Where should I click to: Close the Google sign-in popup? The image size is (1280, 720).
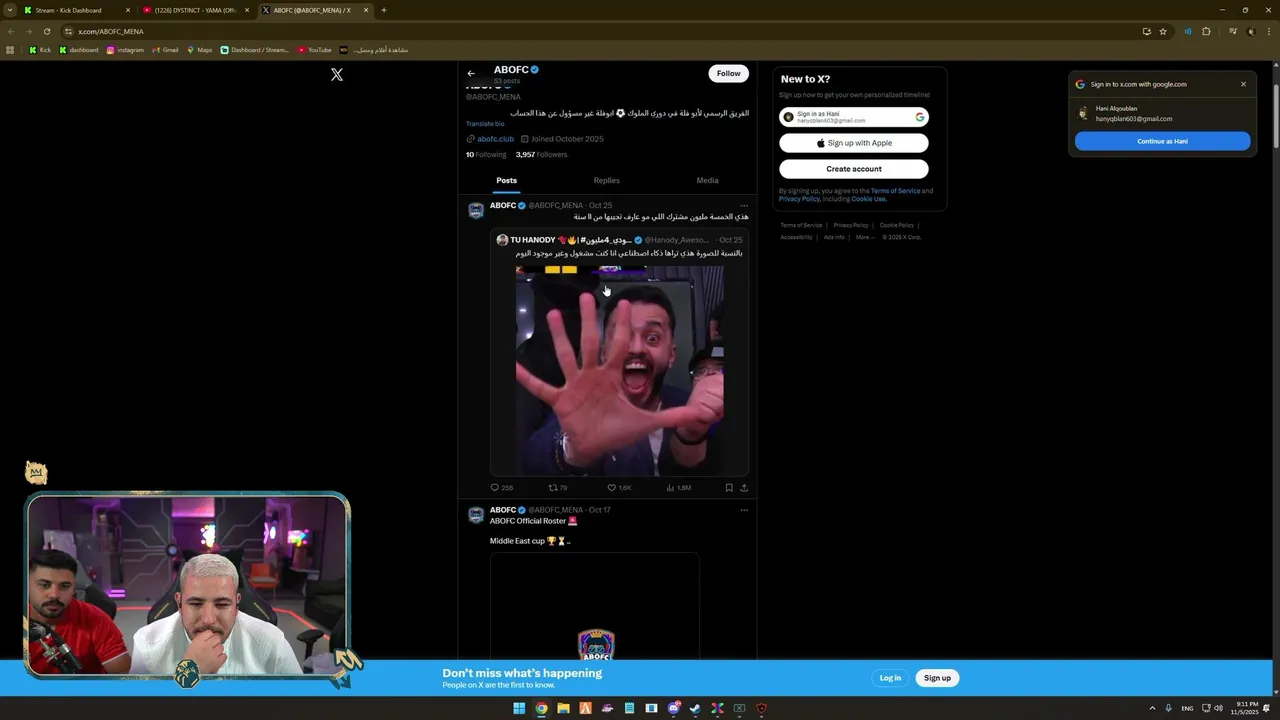coord(1243,84)
